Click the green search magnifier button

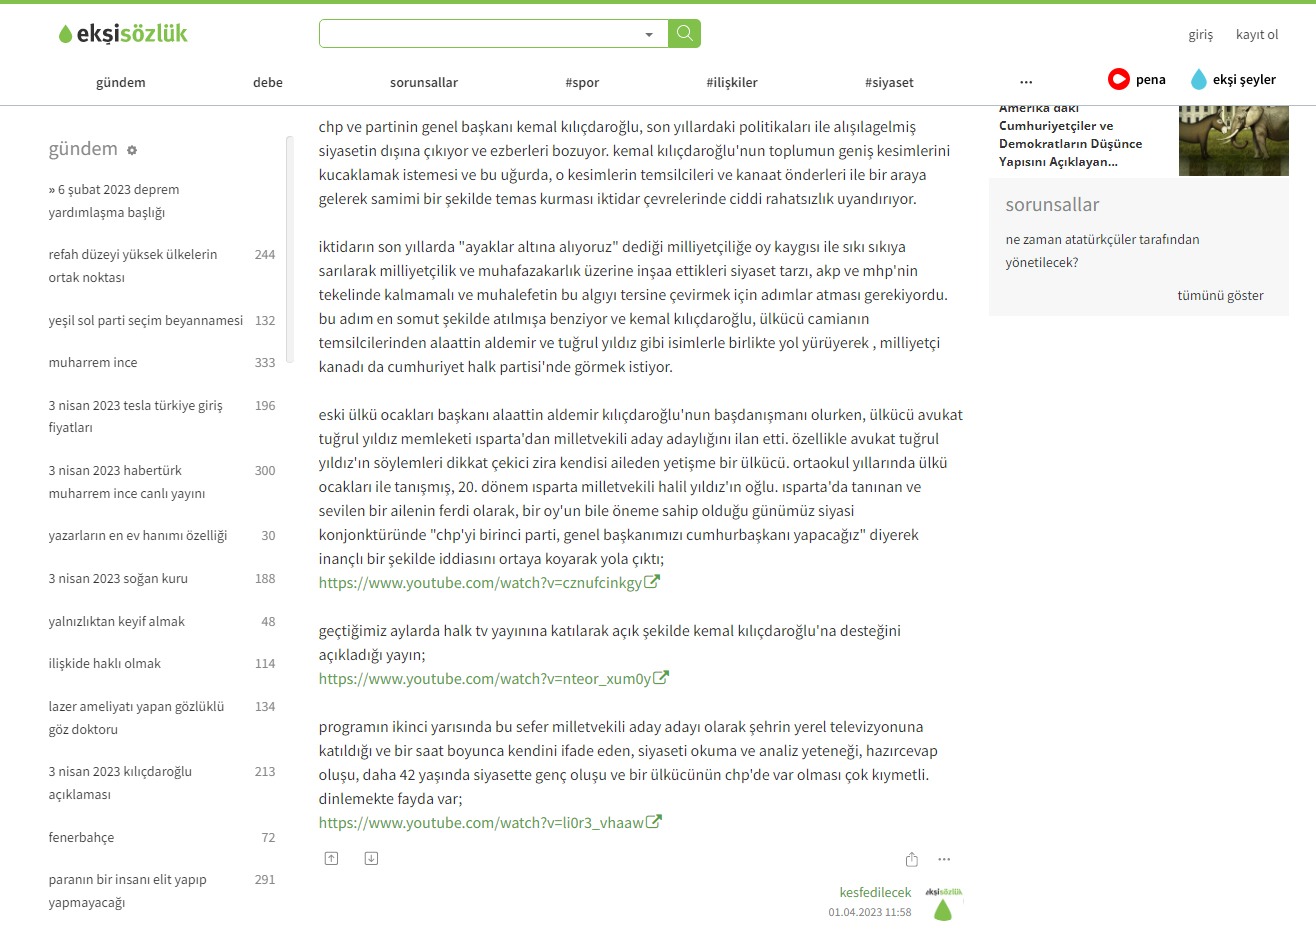(685, 34)
